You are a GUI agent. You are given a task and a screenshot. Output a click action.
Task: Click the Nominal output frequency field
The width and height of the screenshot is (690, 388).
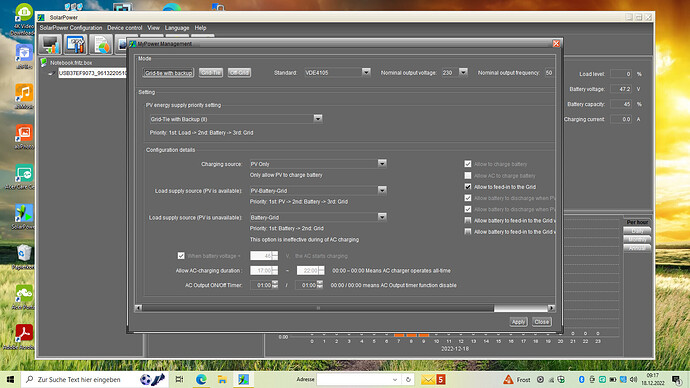[x=549, y=73]
